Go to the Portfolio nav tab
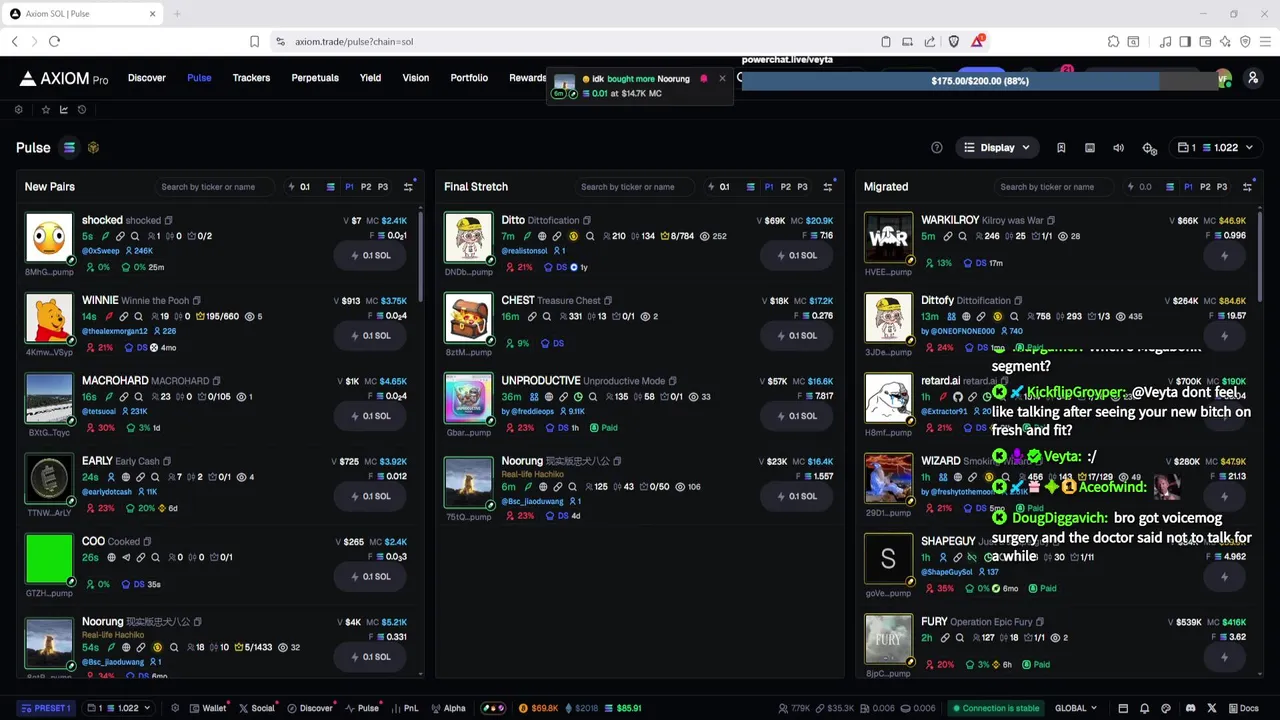This screenshot has width=1280, height=720. [469, 78]
